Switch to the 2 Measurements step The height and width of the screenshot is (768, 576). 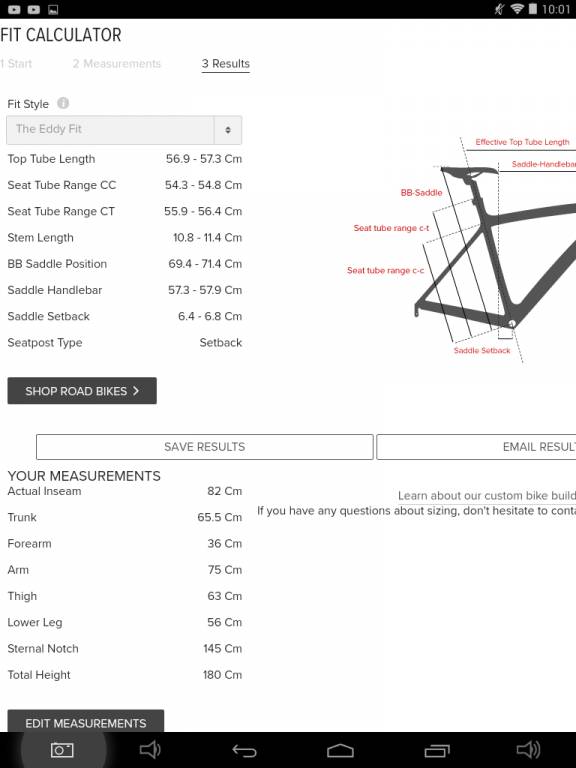pos(117,64)
